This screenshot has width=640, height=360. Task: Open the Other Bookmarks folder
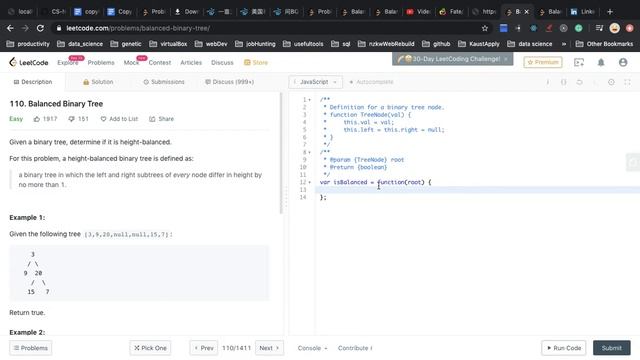pos(604,44)
